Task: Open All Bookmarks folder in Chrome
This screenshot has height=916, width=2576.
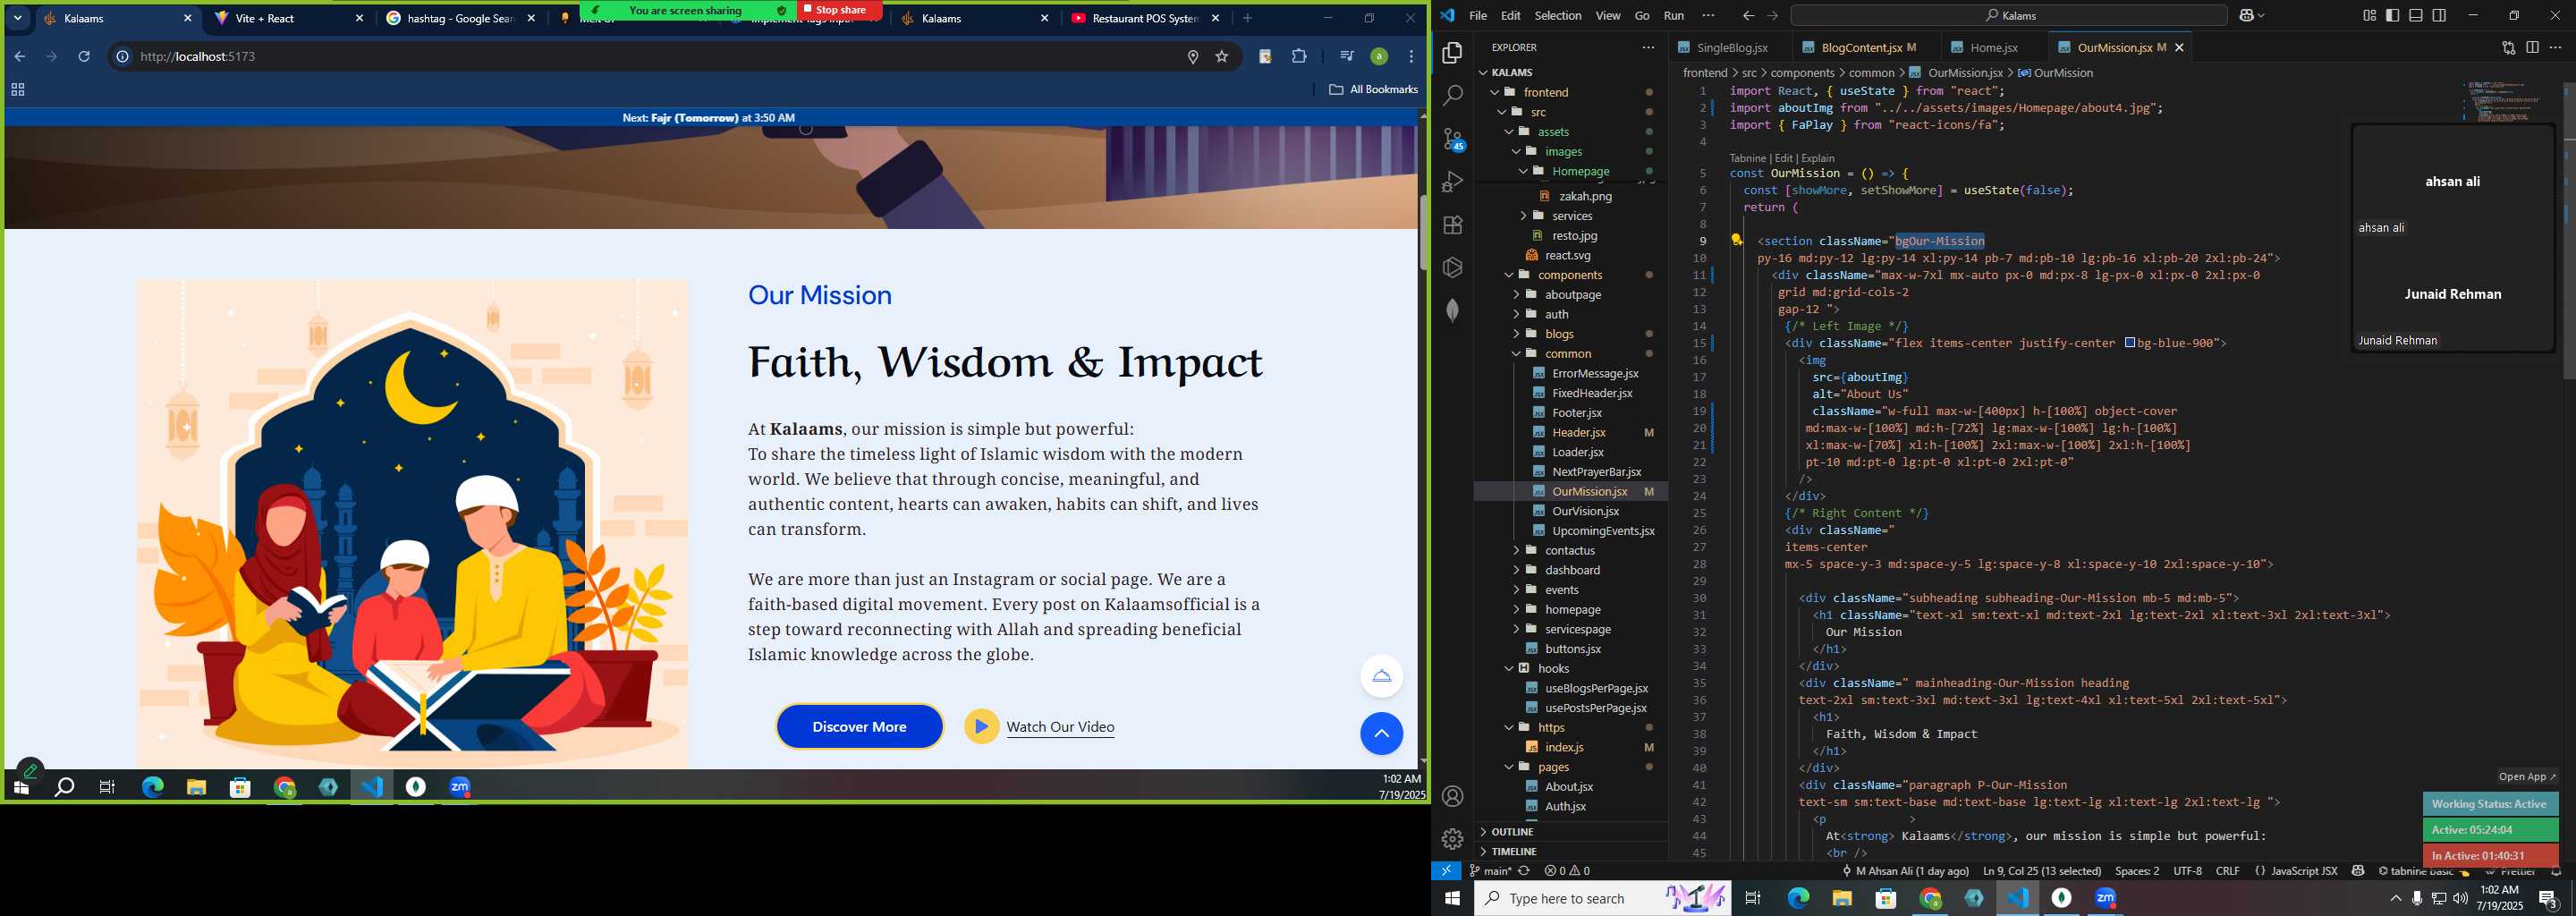Action: click(x=1372, y=89)
